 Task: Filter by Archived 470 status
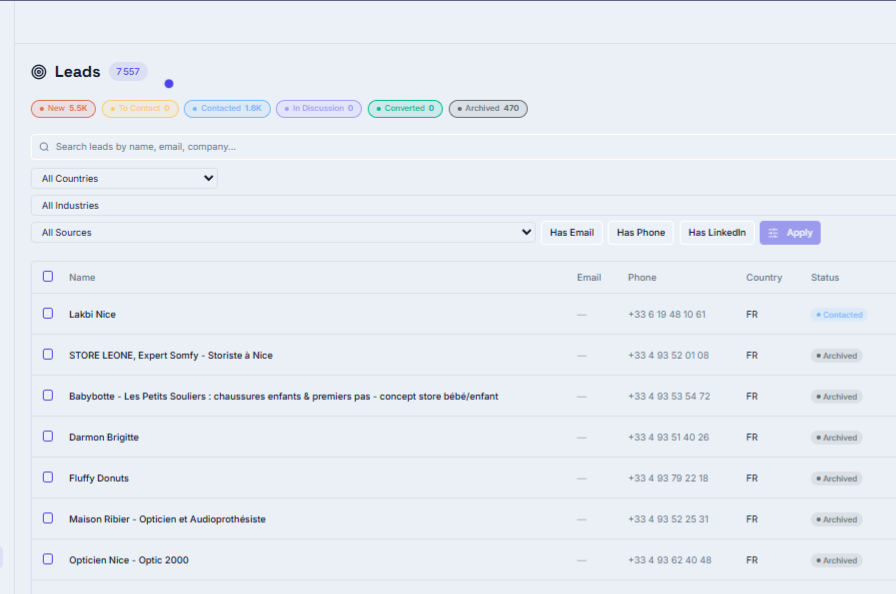click(x=488, y=109)
